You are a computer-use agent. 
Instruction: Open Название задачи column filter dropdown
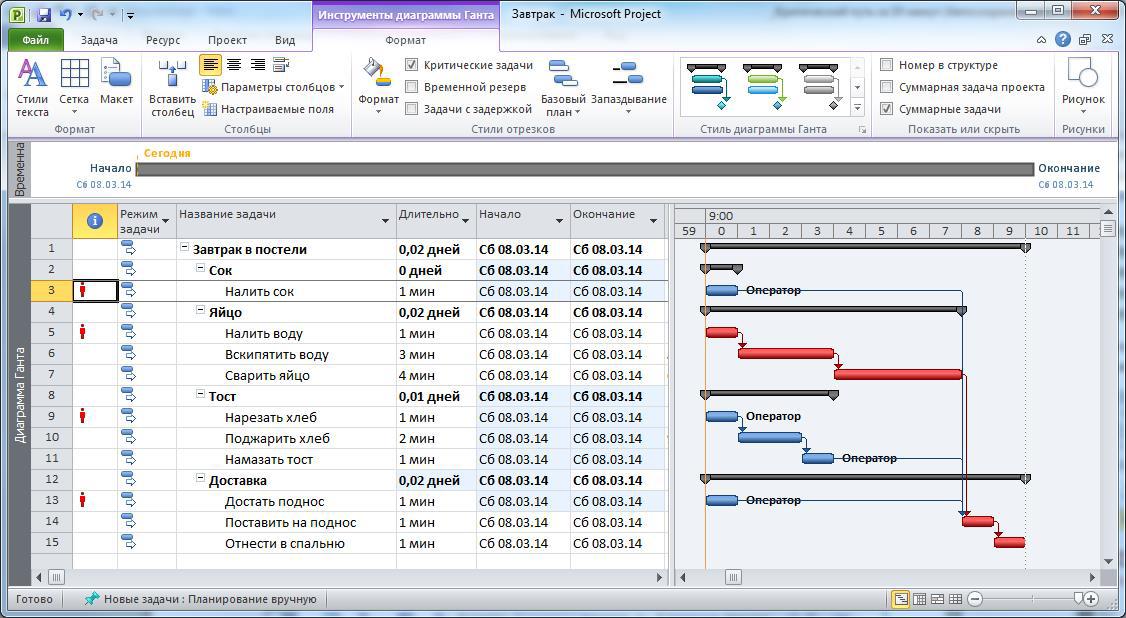click(x=385, y=221)
